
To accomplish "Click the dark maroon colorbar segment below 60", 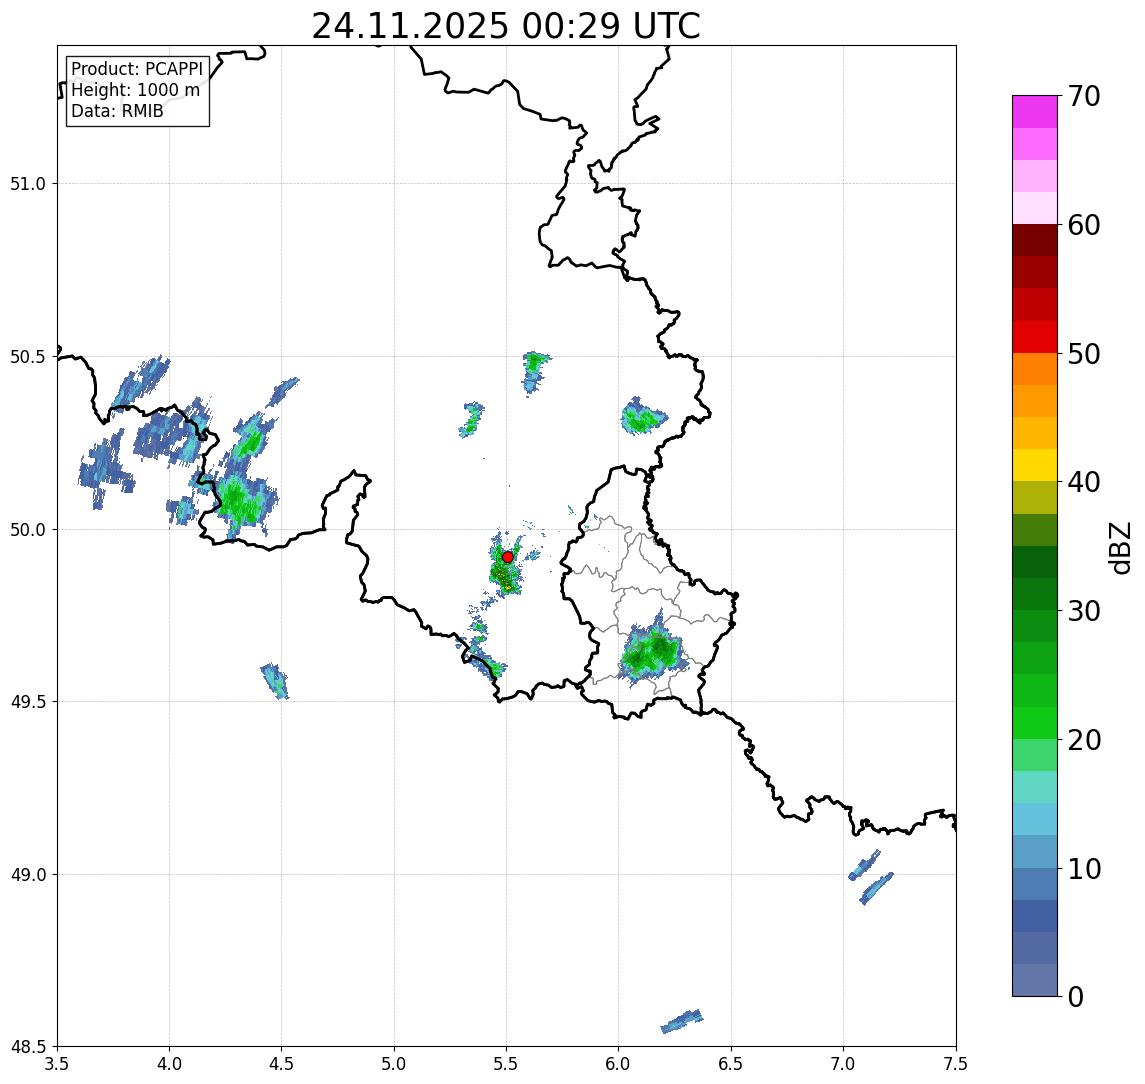I will pyautogui.click(x=1035, y=240).
